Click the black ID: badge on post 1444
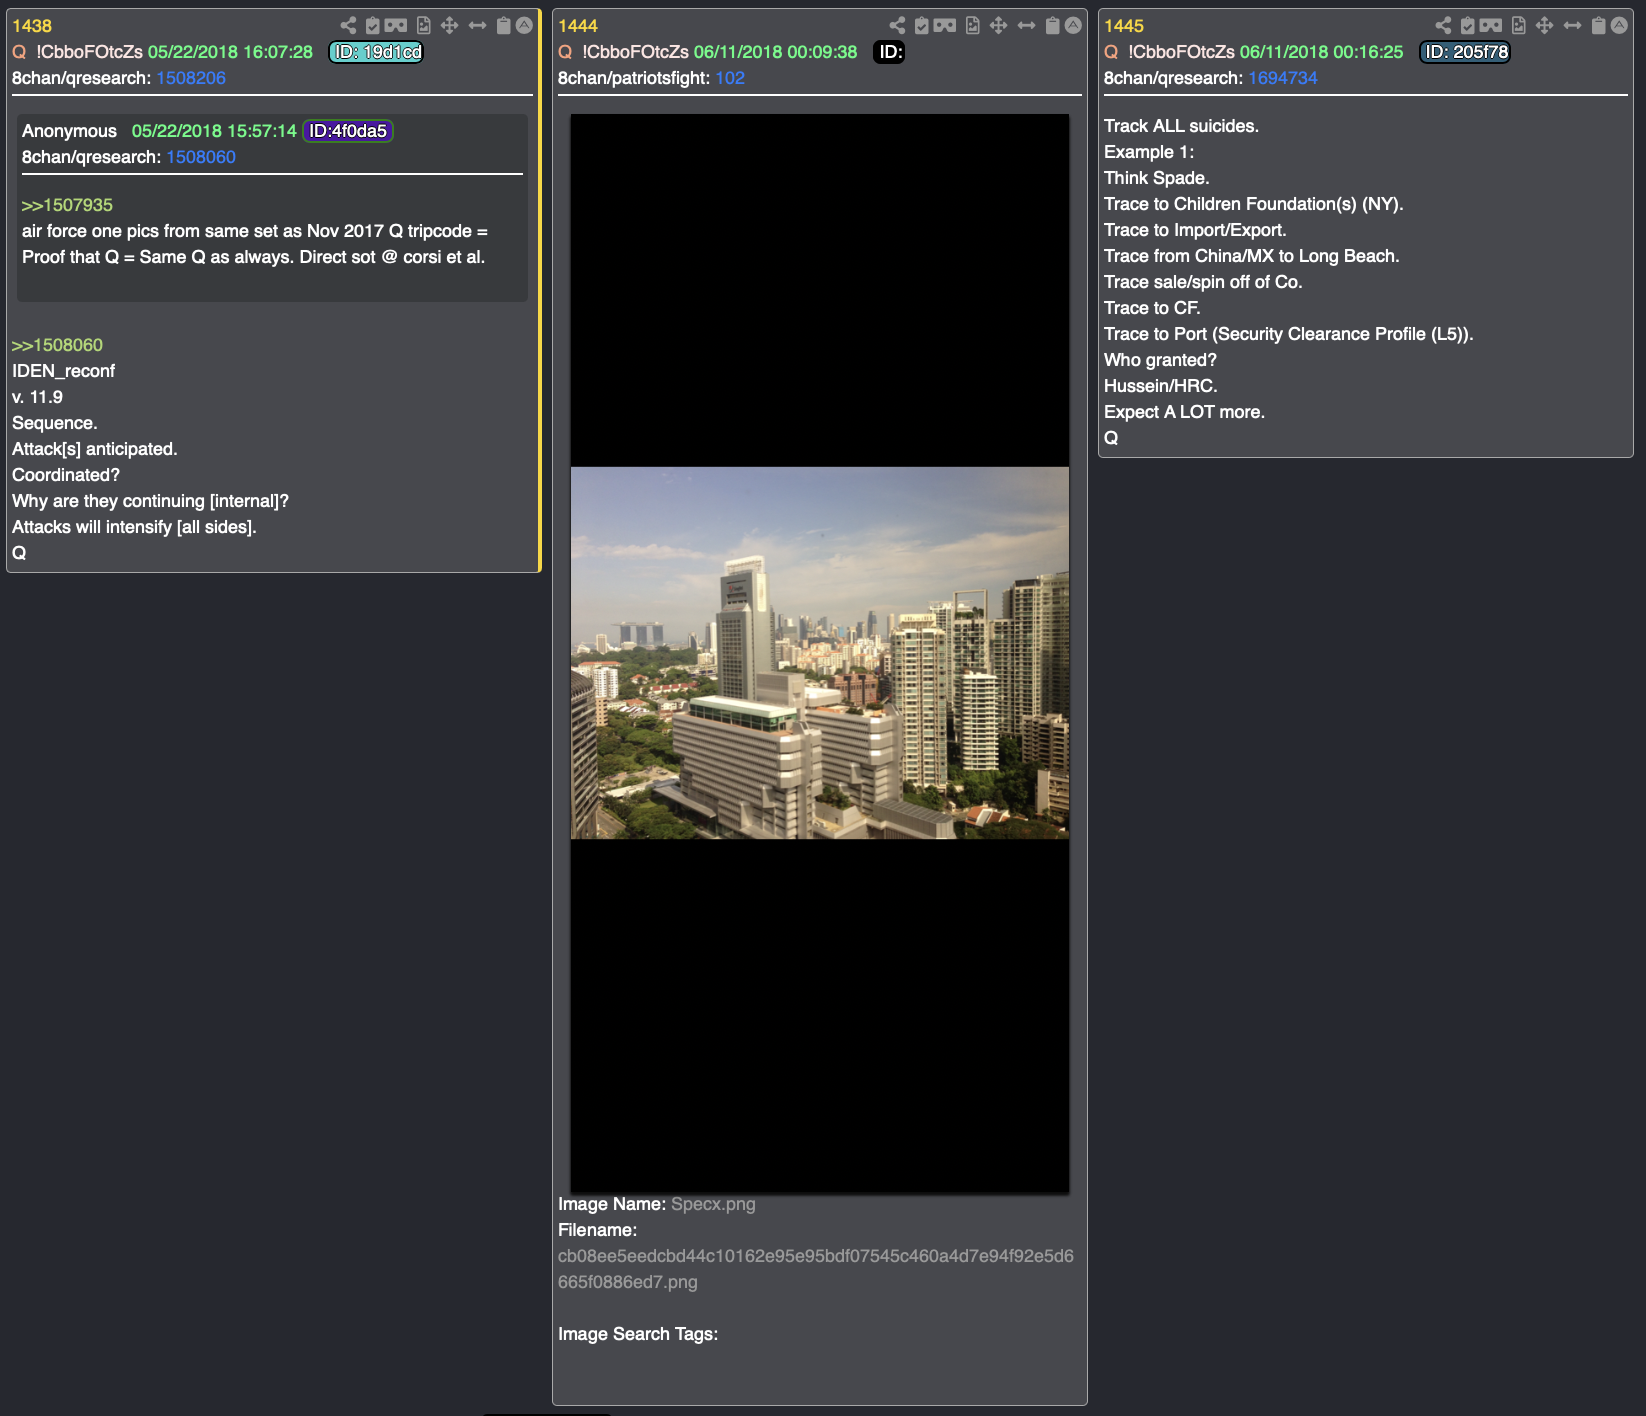The height and width of the screenshot is (1416, 1646). 890,52
